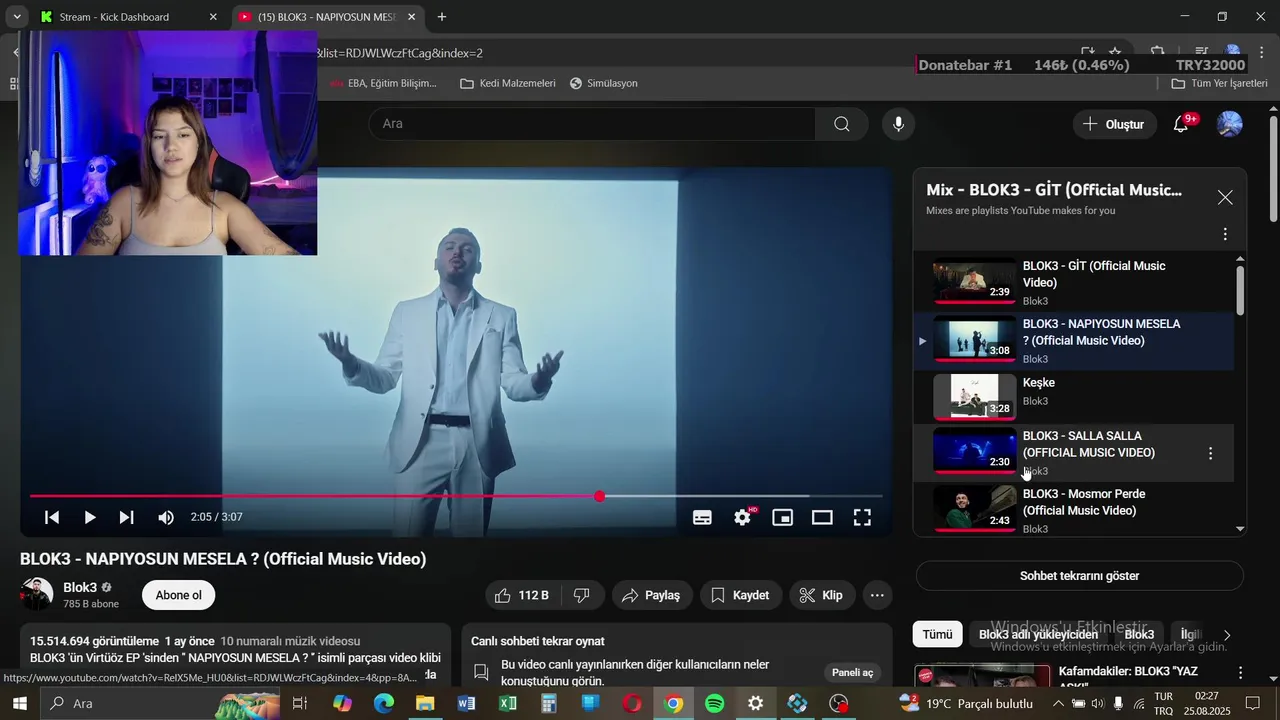1280x720 pixels.
Task: Open Task View taskbar icon
Action: pos(300,704)
